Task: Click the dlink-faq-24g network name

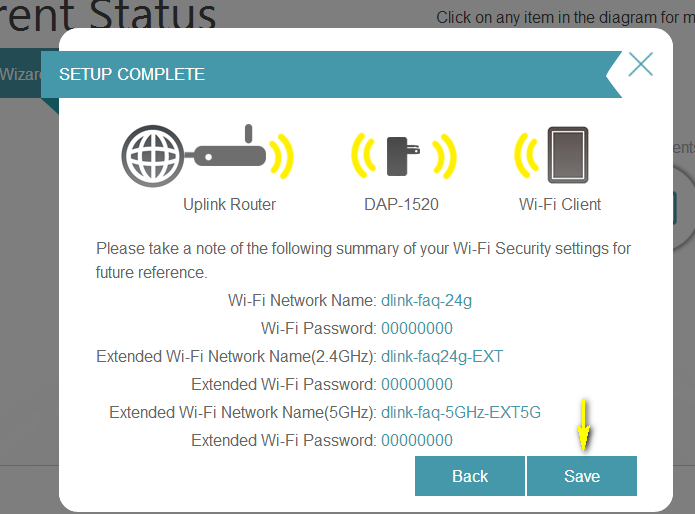Action: click(x=426, y=300)
